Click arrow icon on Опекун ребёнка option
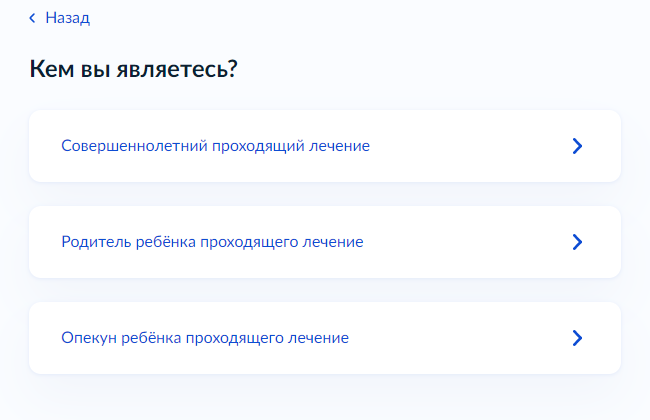This screenshot has width=650, height=420. coord(576,338)
